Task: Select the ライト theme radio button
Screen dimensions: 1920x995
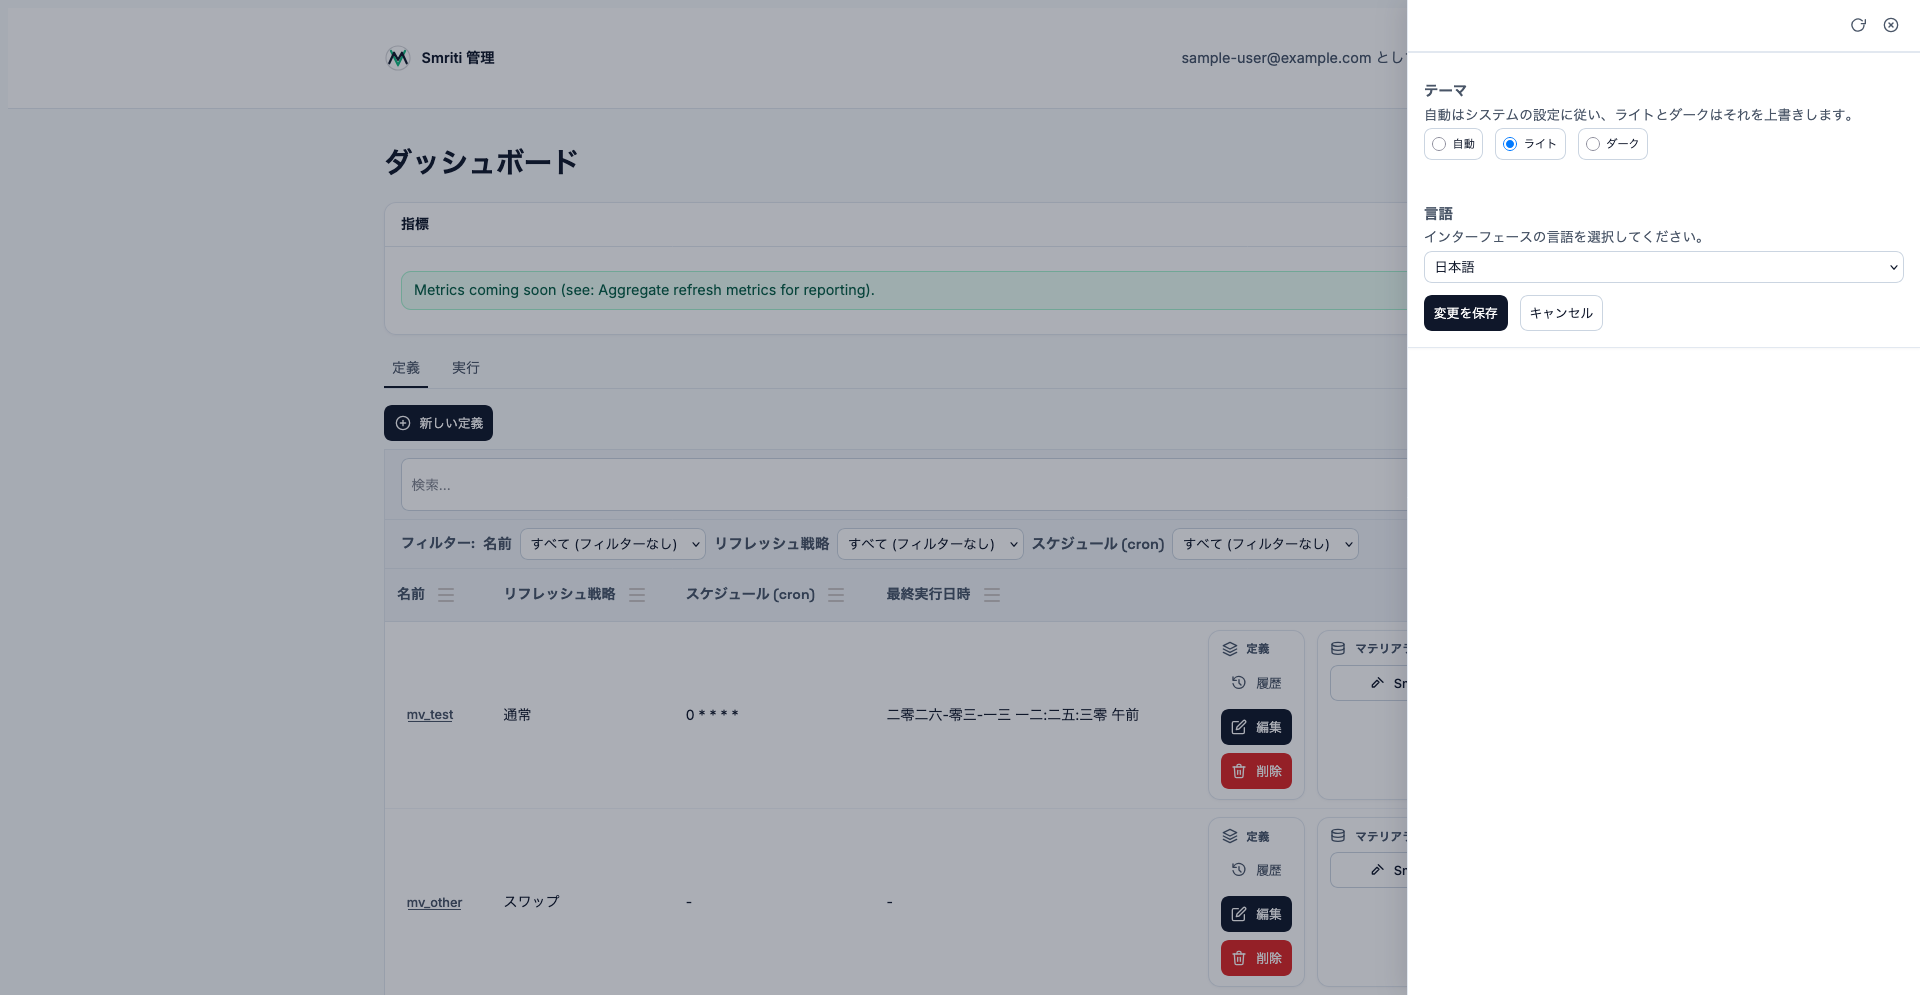Action: [1510, 144]
